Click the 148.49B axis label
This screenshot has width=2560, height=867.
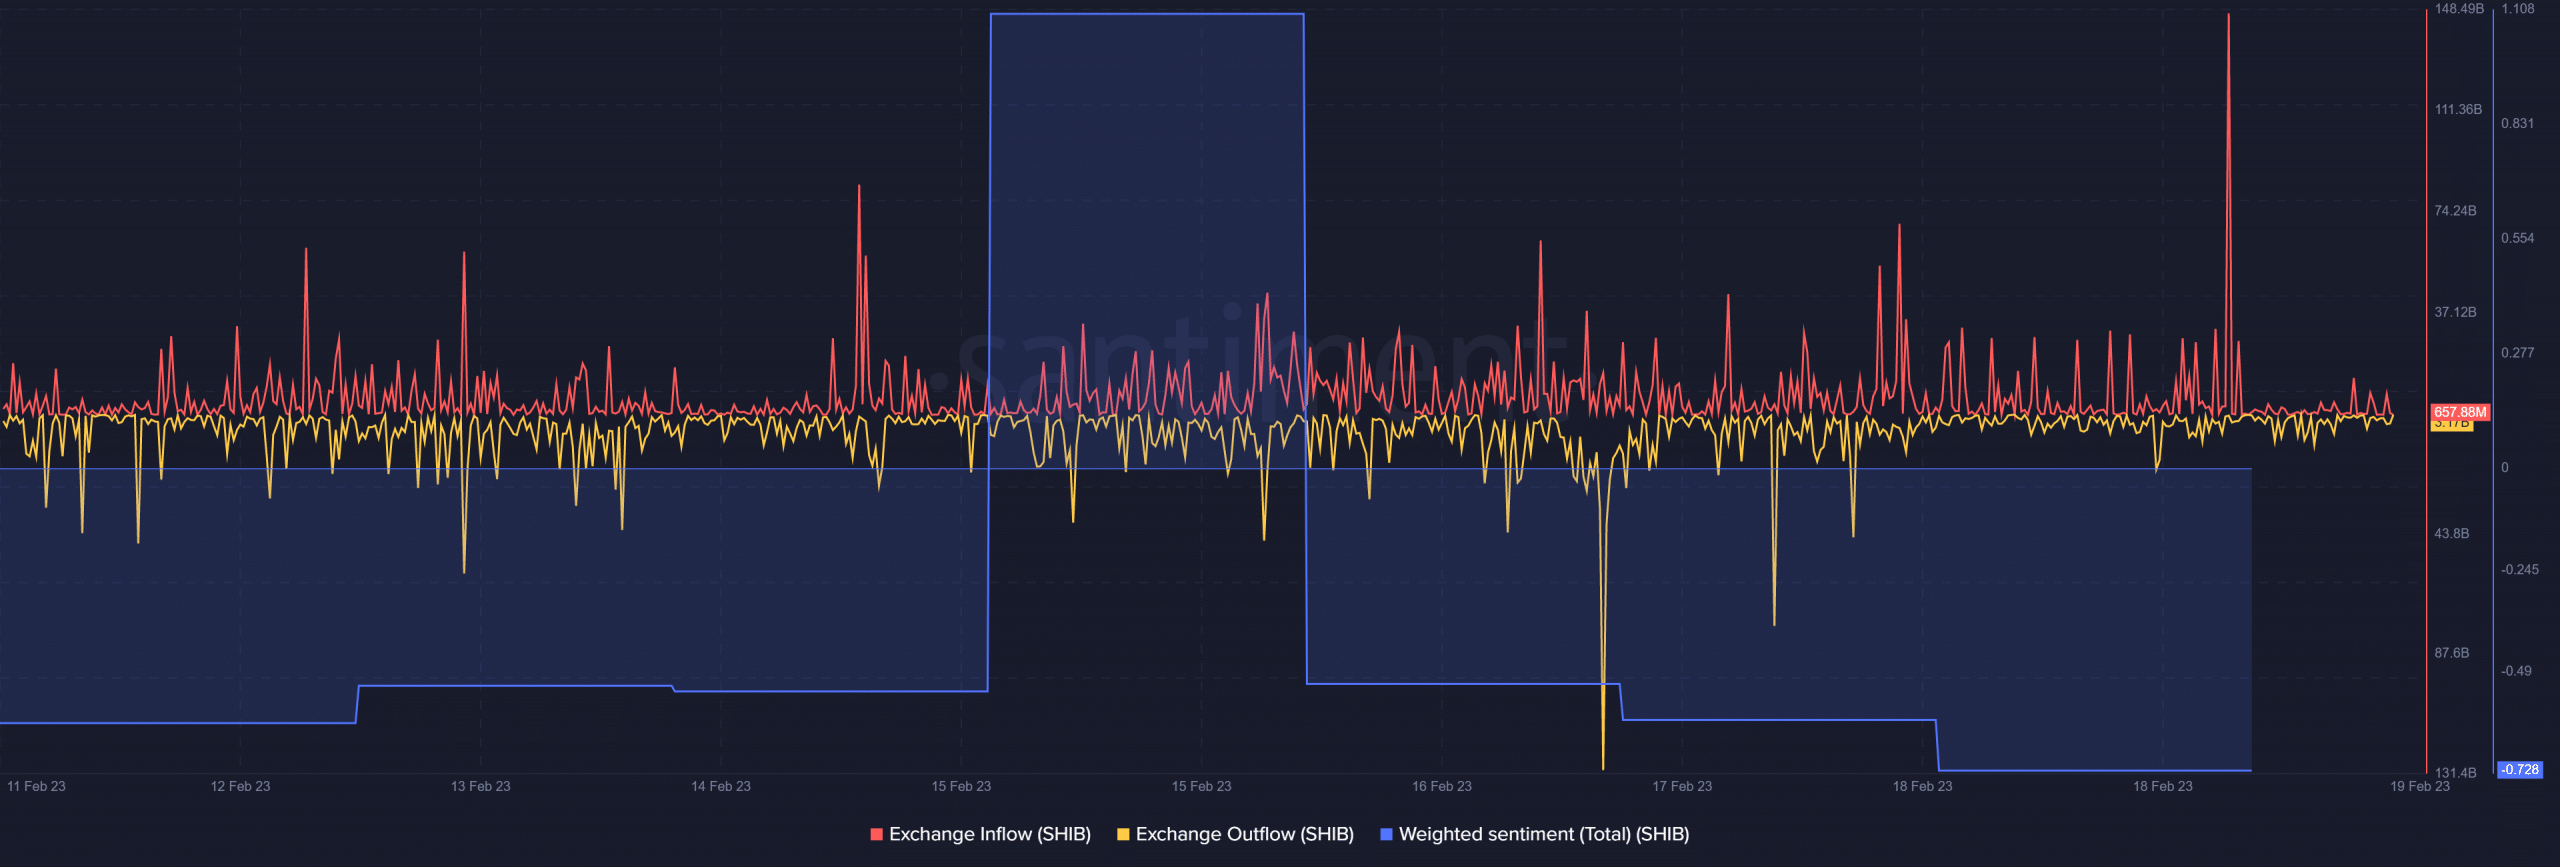tap(2459, 9)
